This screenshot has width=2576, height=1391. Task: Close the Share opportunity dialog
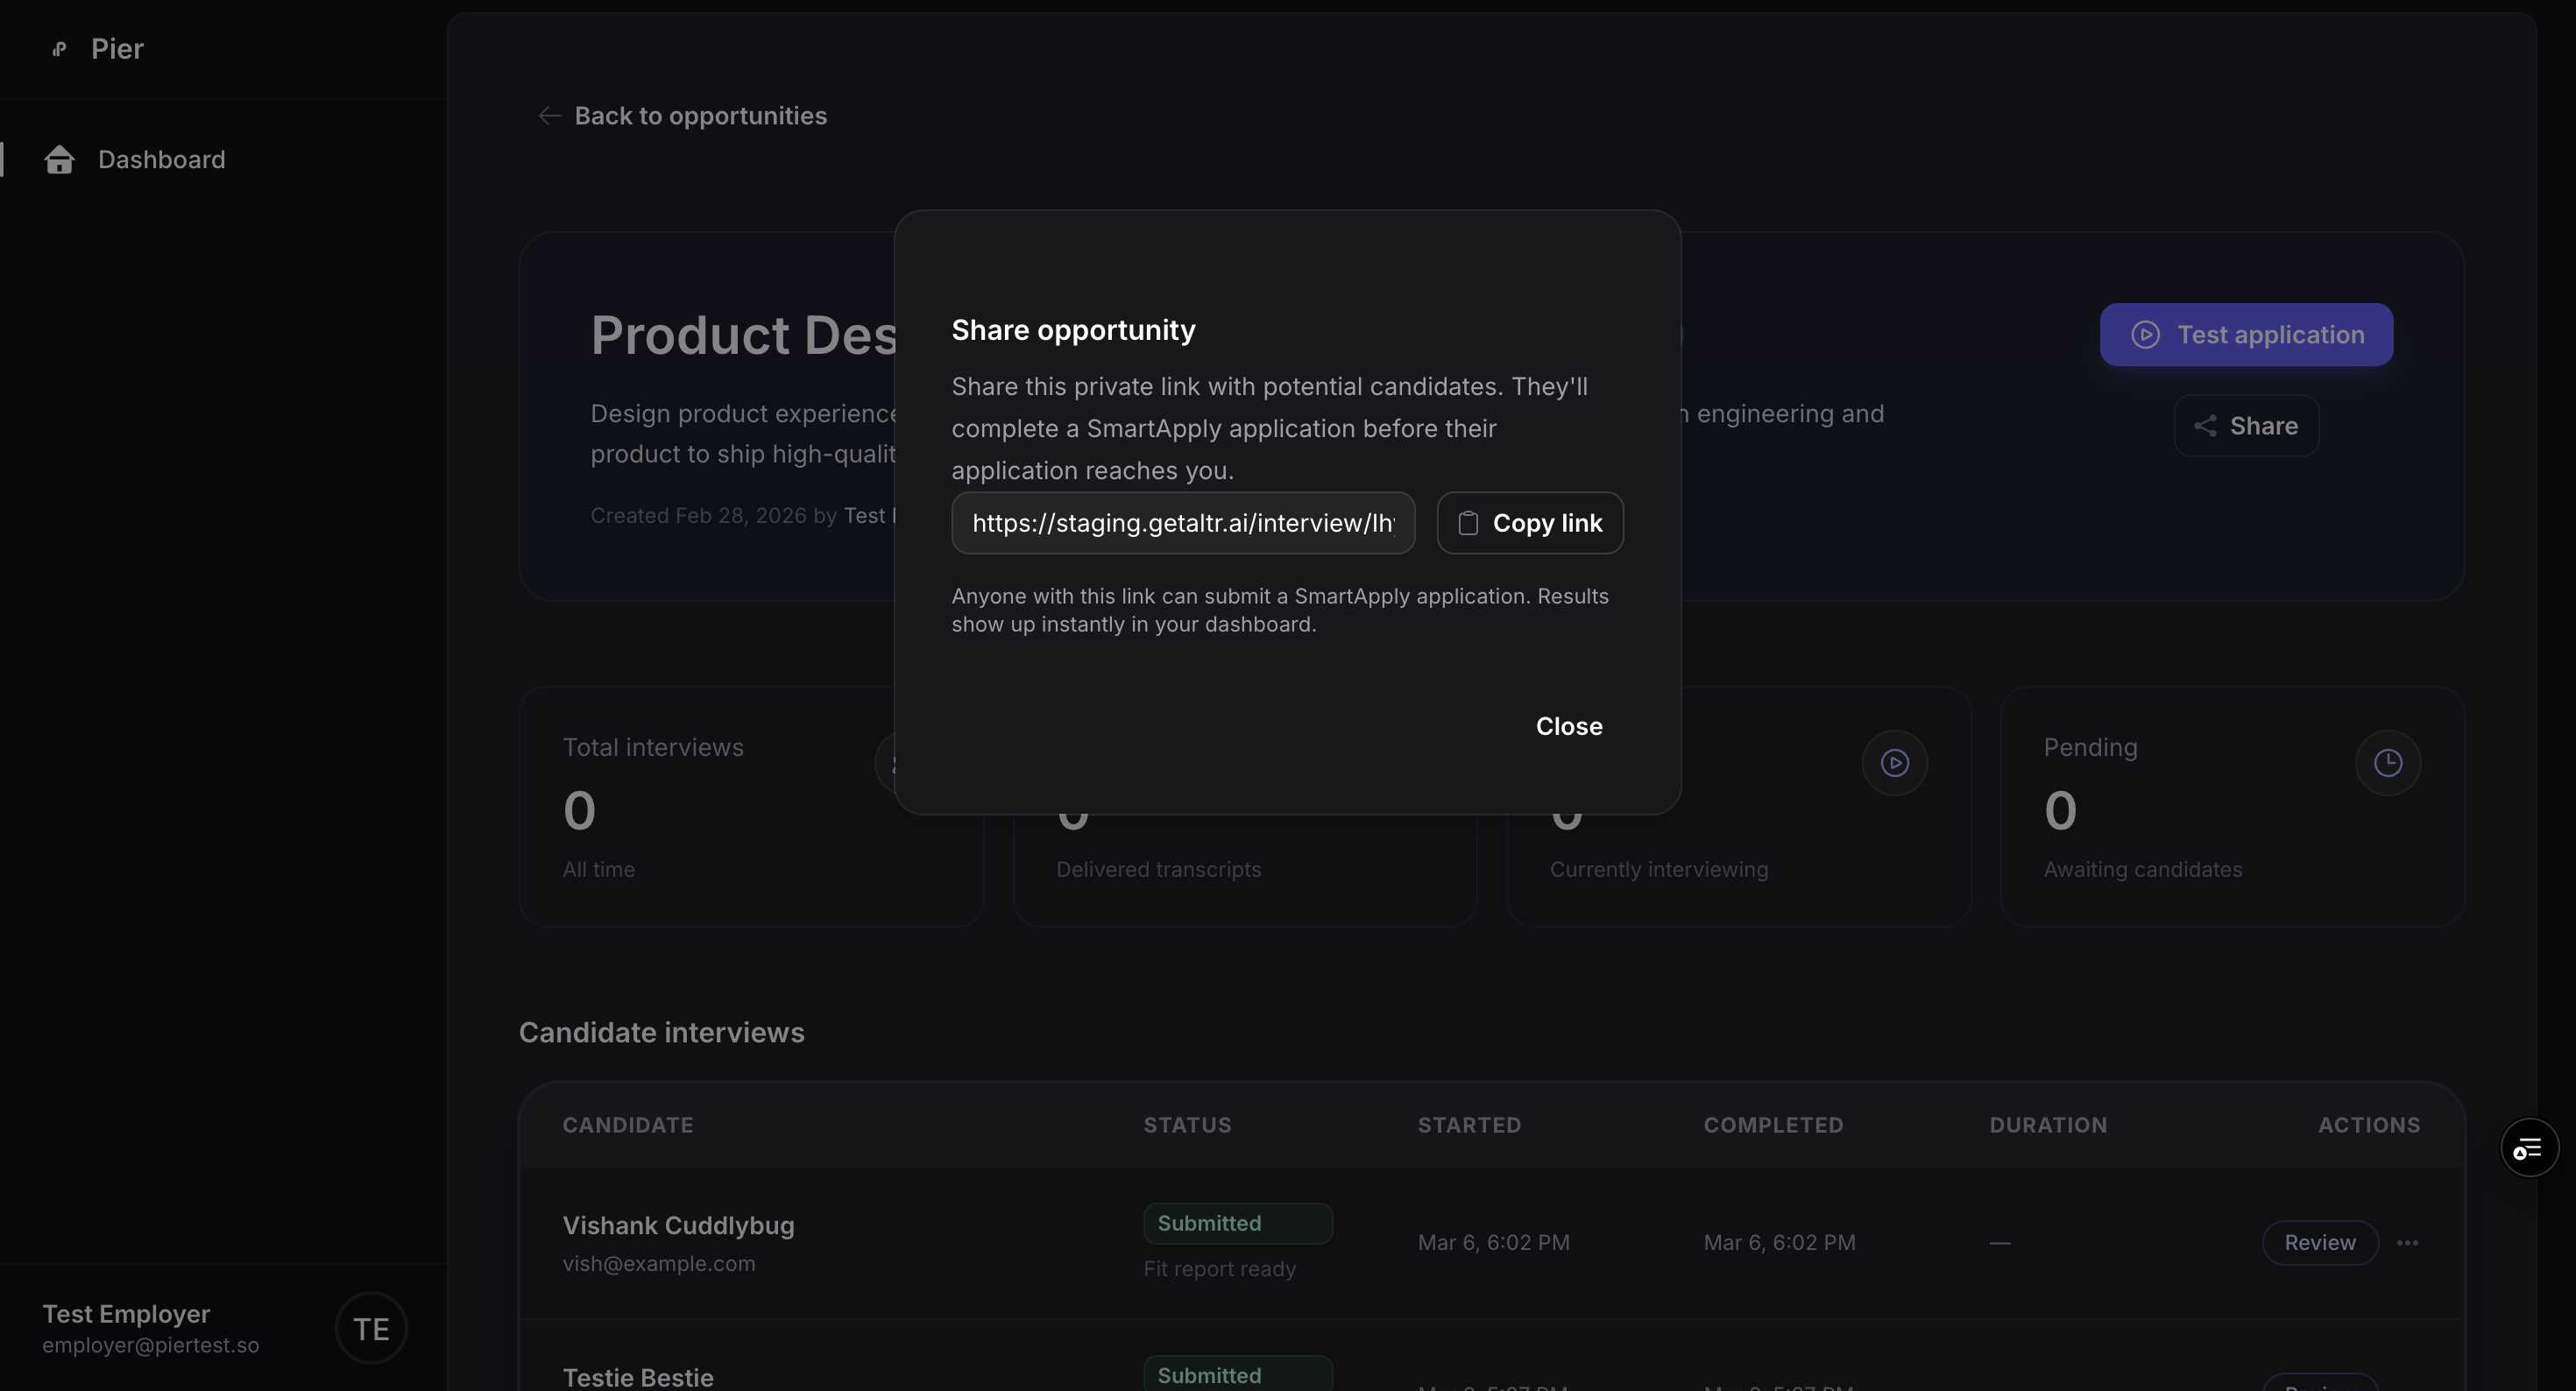click(x=1568, y=726)
